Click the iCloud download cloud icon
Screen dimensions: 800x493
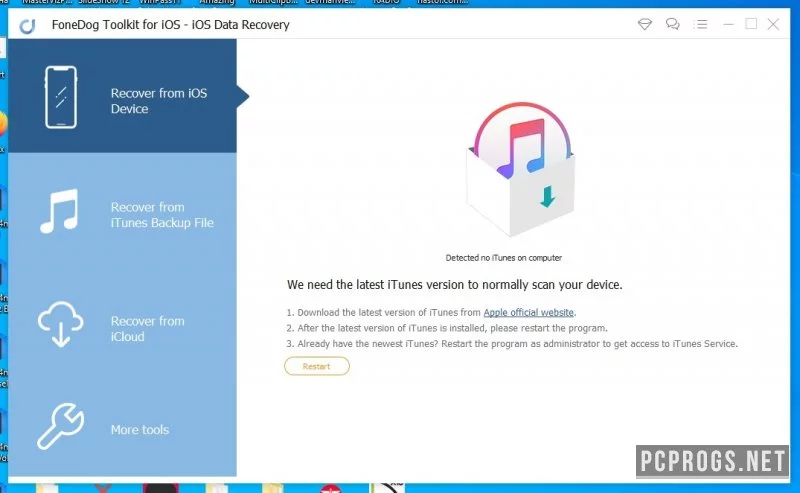60,324
